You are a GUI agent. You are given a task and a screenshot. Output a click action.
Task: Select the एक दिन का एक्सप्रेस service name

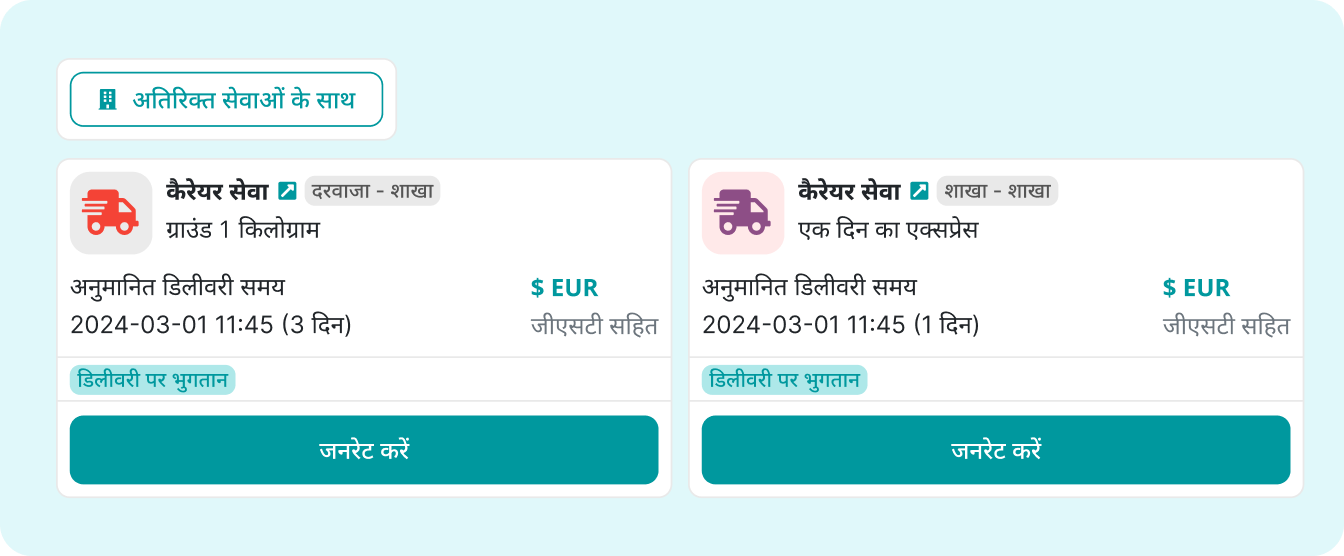point(889,230)
